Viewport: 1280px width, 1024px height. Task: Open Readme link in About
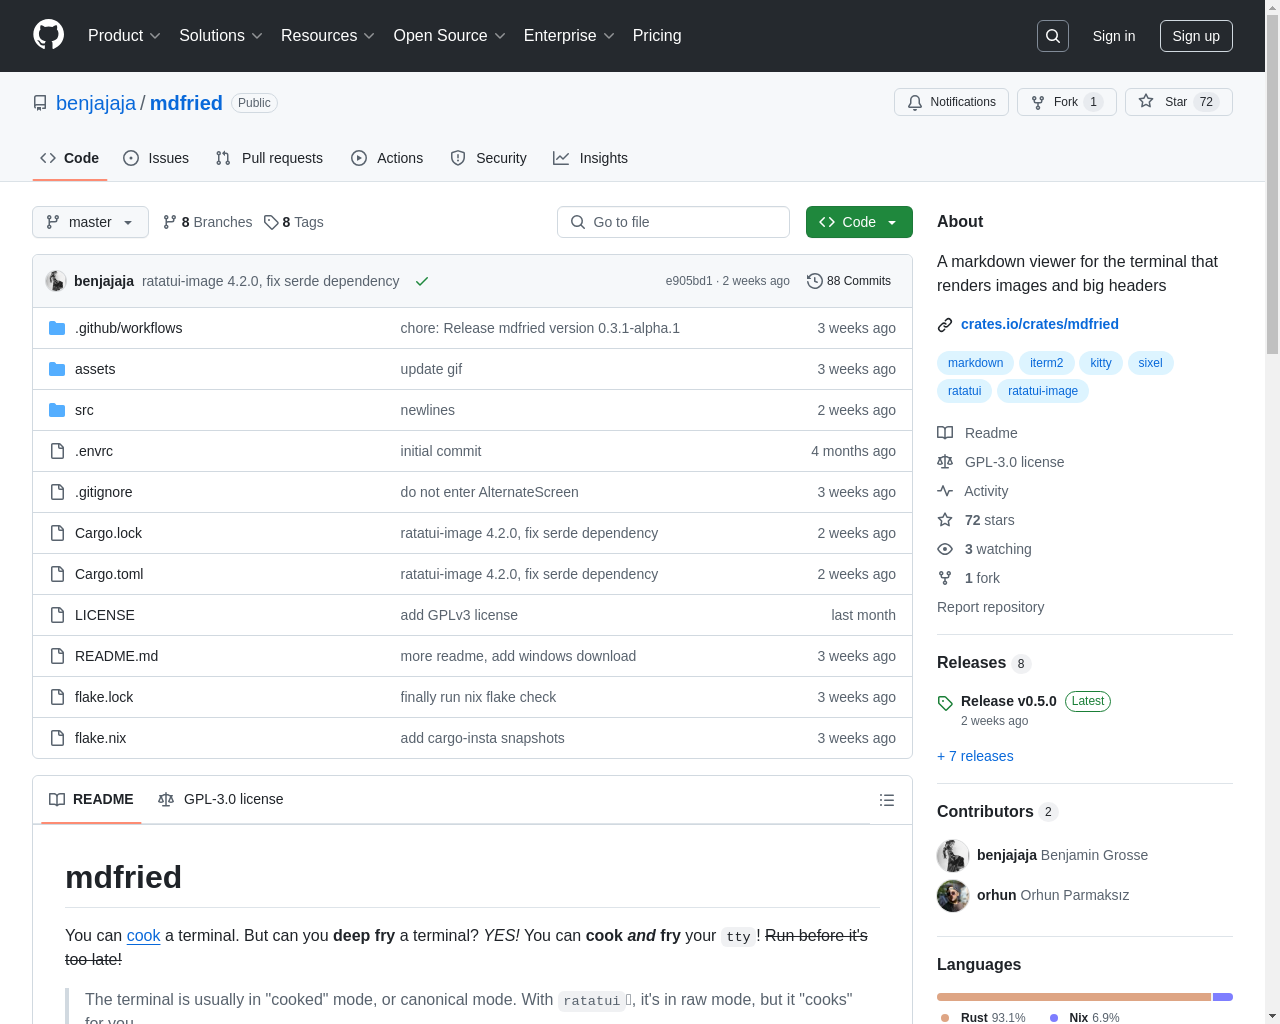click(978, 433)
